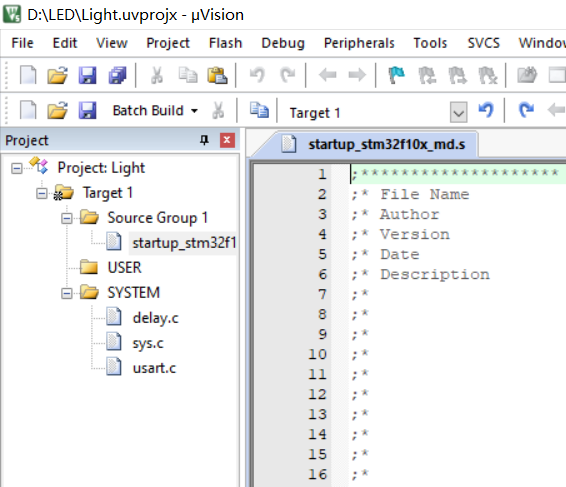
Task: Click the scissors icon after Batch Build
Action: tap(218, 110)
